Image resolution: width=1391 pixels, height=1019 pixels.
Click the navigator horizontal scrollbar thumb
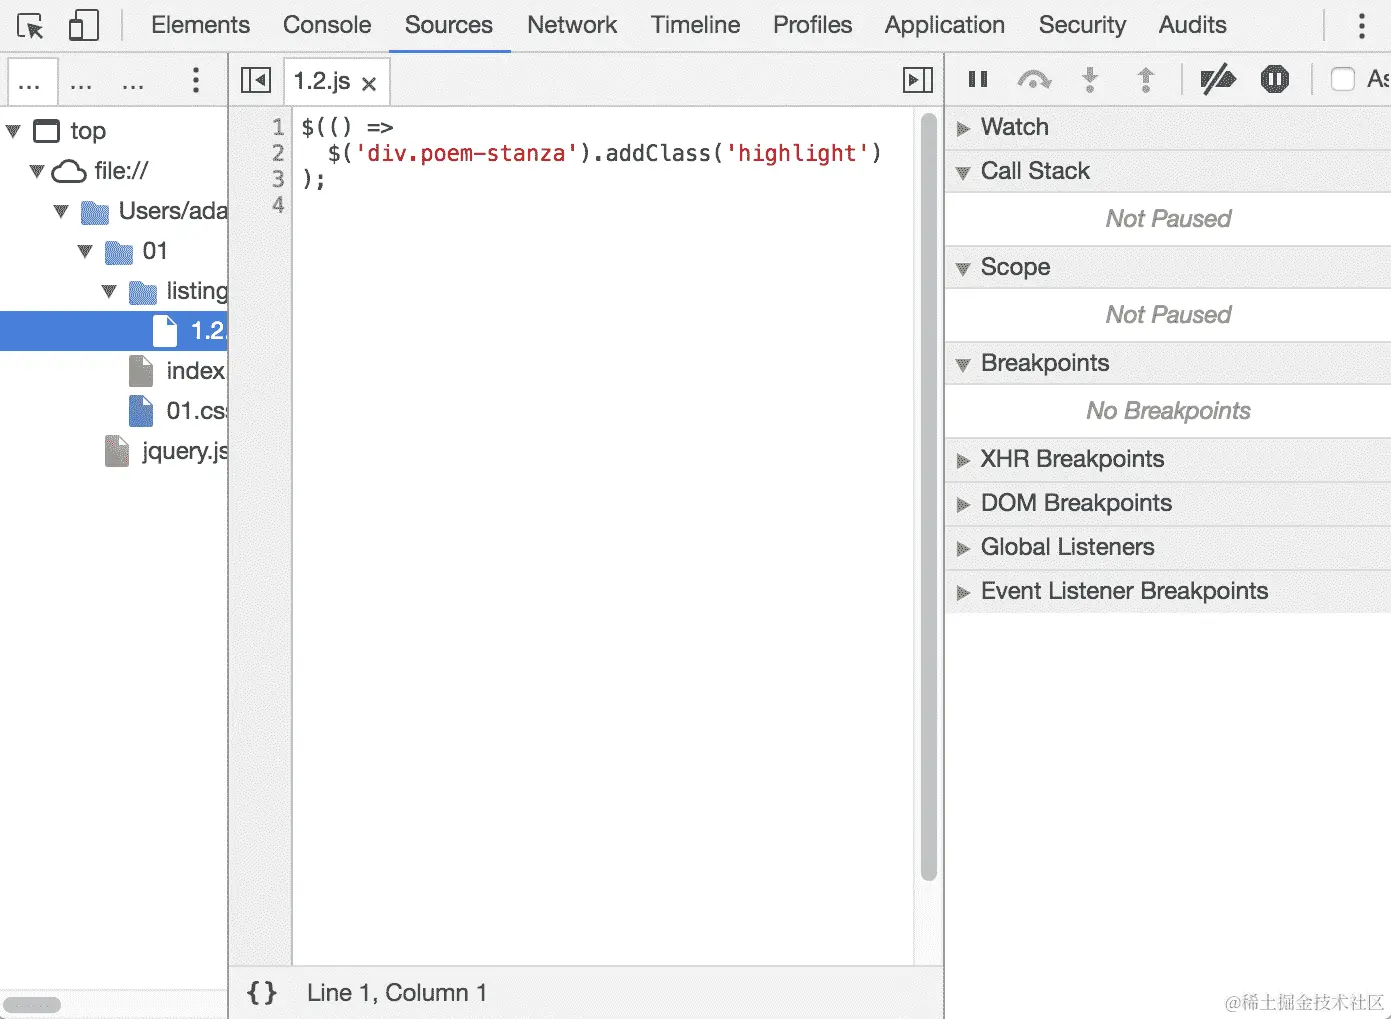coord(33,1005)
